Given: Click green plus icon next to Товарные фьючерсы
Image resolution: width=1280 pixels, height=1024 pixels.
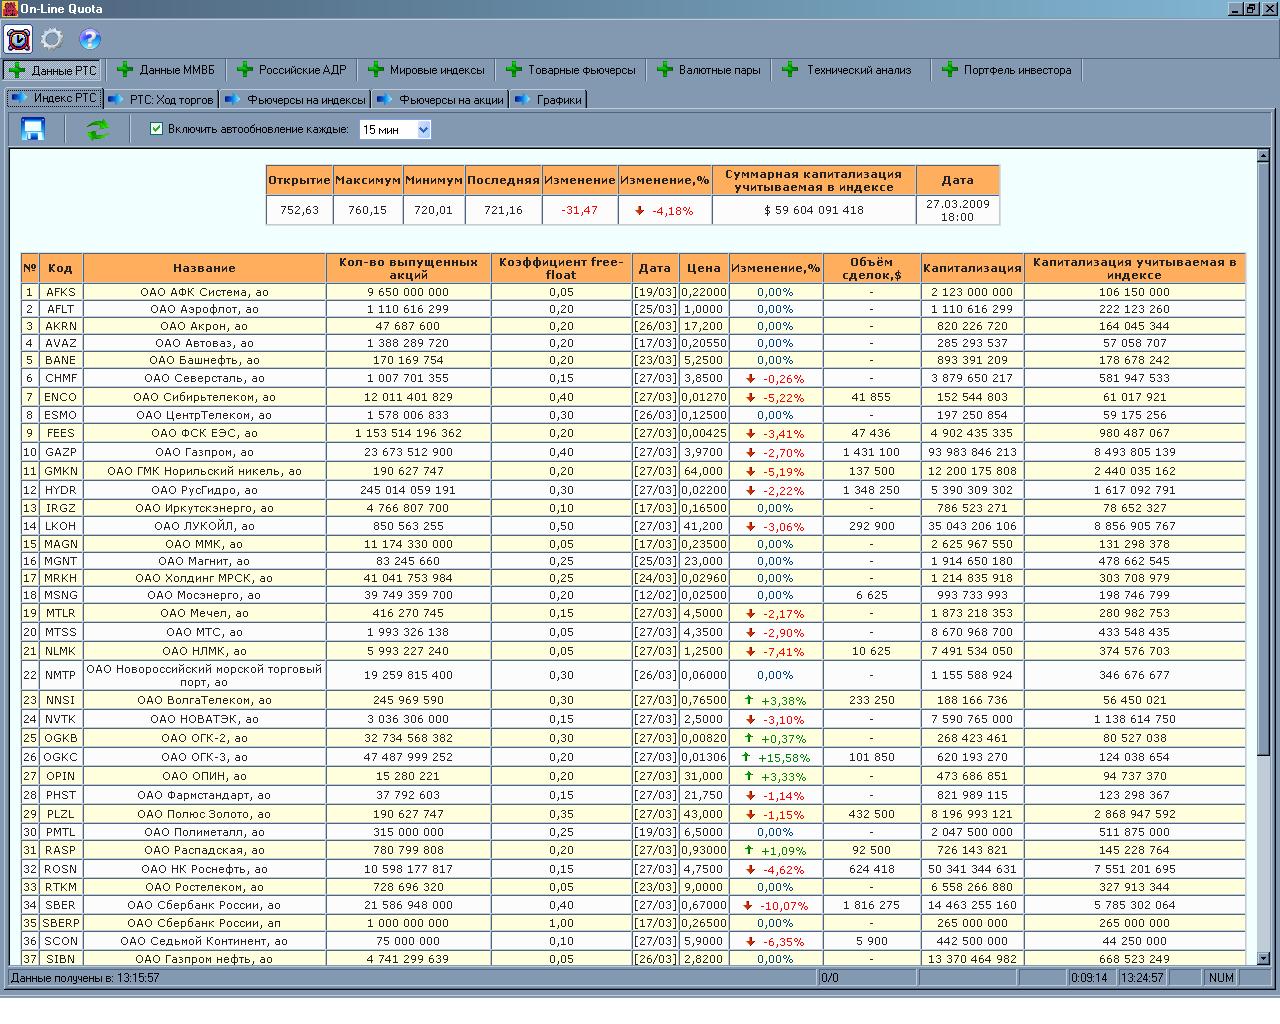Looking at the screenshot, I should [x=514, y=70].
